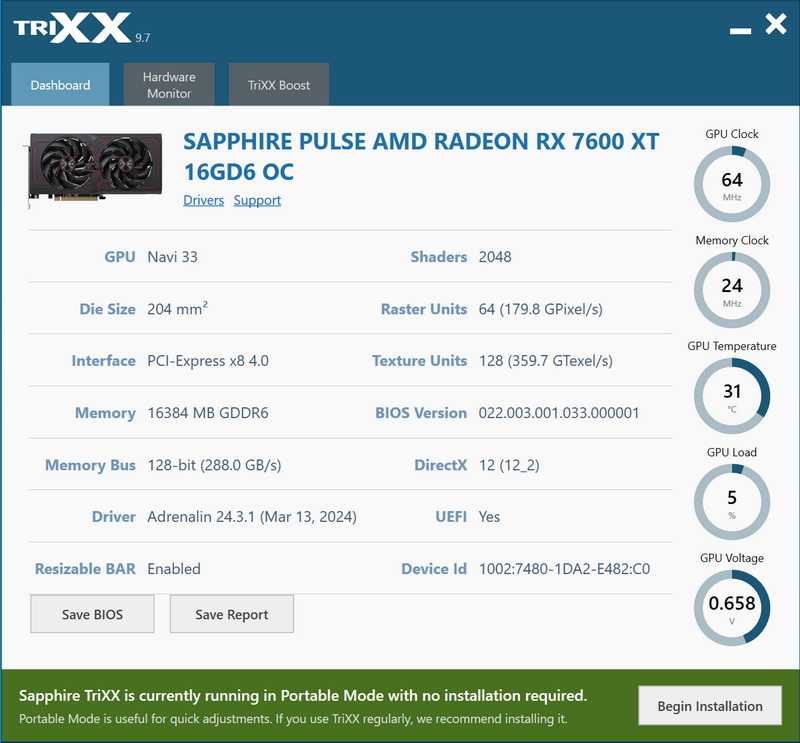Click the SAPPHIRE PULSE card name heading
This screenshot has width=800, height=743.
point(421,156)
